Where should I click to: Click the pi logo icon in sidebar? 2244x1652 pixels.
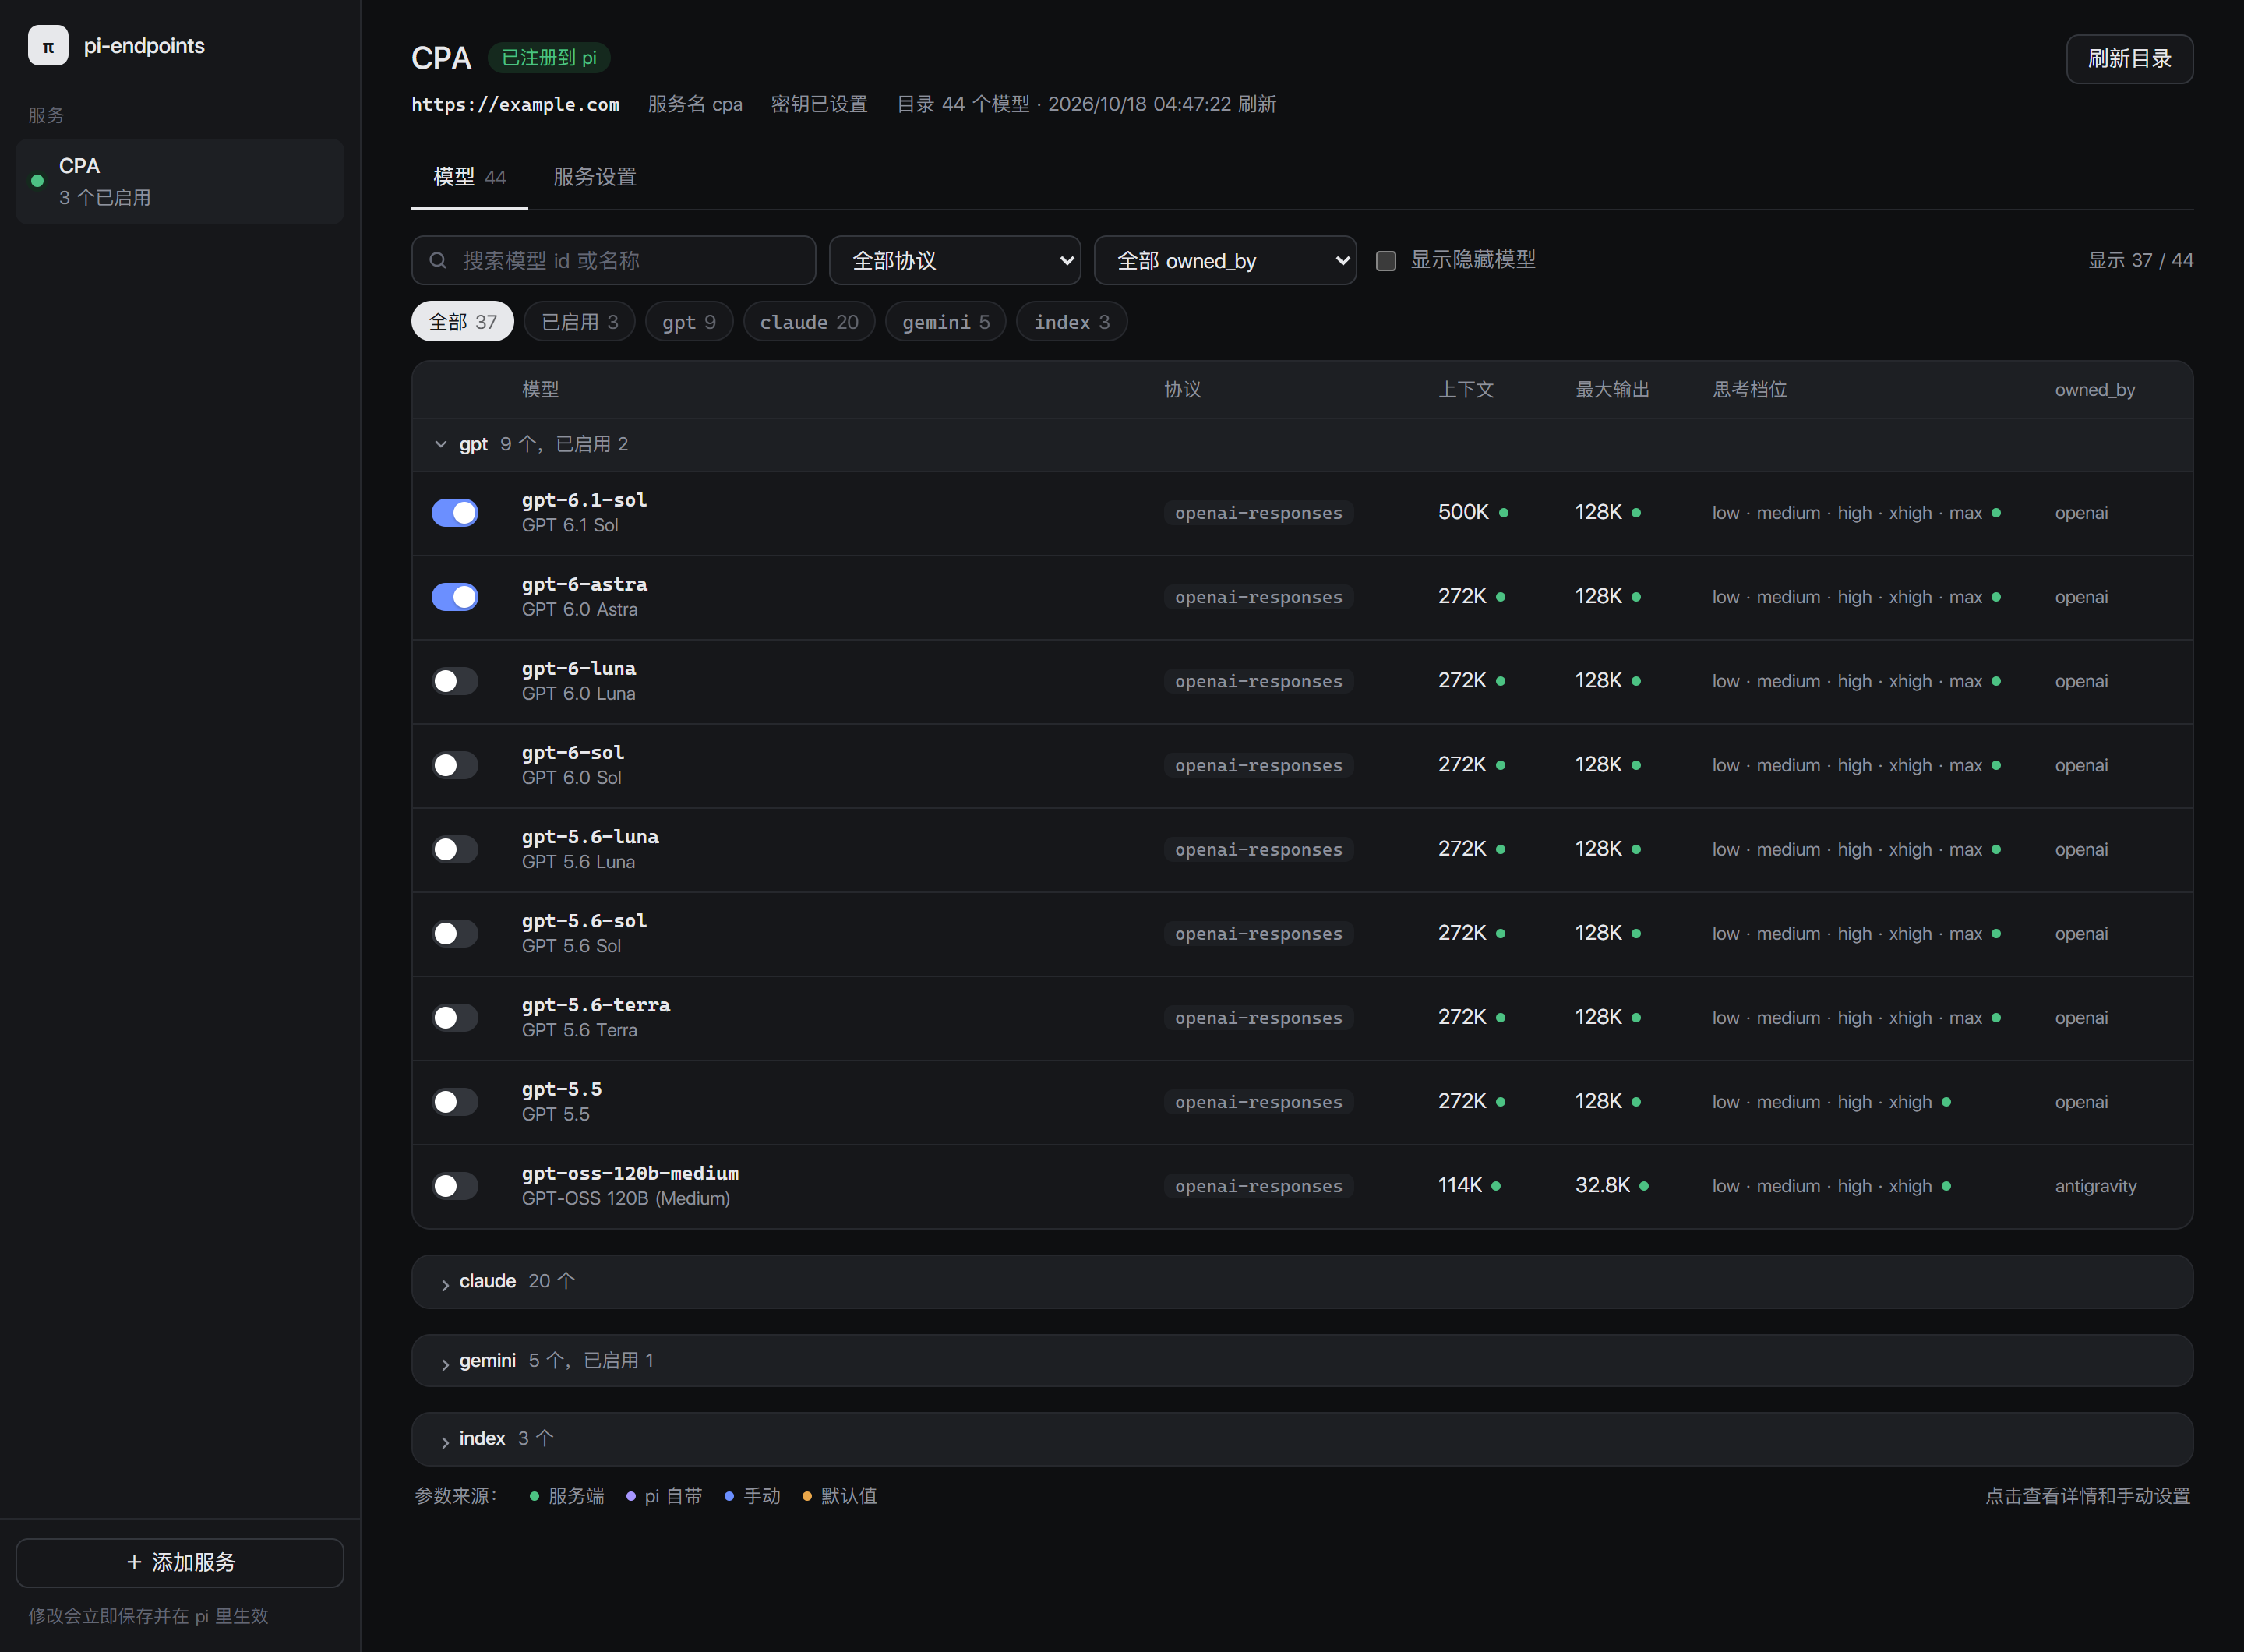[48, 46]
